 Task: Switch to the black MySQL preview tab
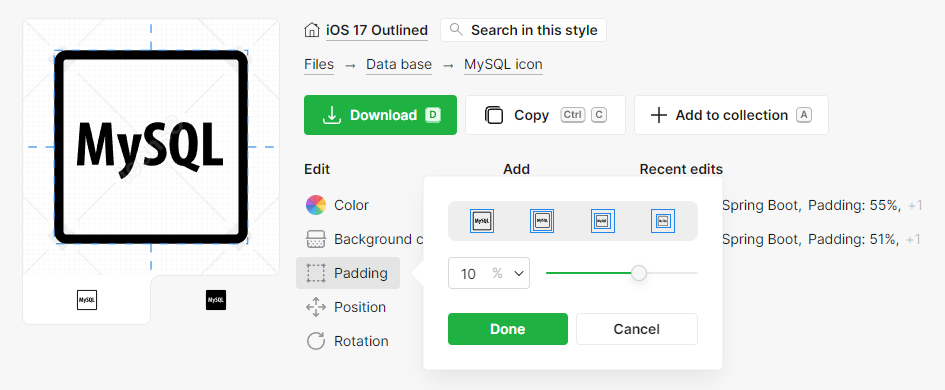(x=216, y=300)
